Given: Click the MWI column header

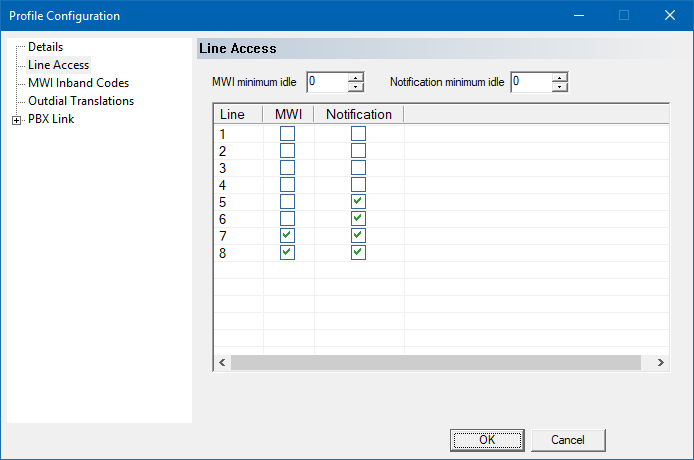Looking at the screenshot, I should pos(288,115).
